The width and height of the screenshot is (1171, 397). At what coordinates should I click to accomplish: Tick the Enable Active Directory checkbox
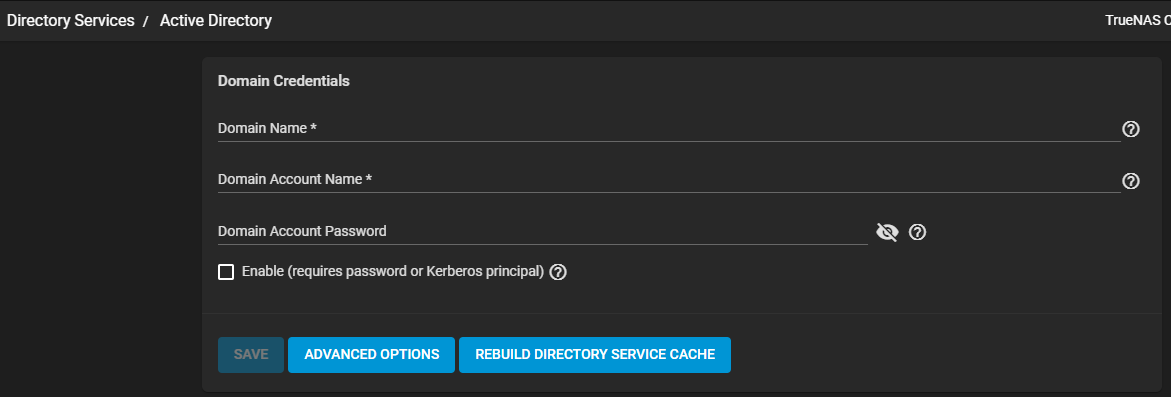coord(226,272)
